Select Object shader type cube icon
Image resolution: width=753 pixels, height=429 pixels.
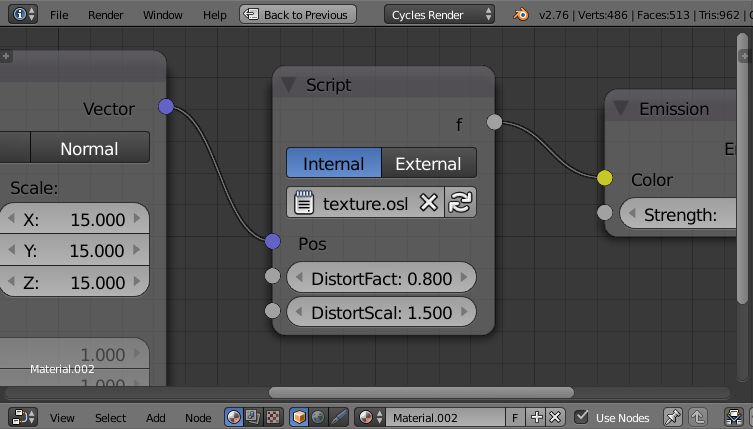pos(299,417)
